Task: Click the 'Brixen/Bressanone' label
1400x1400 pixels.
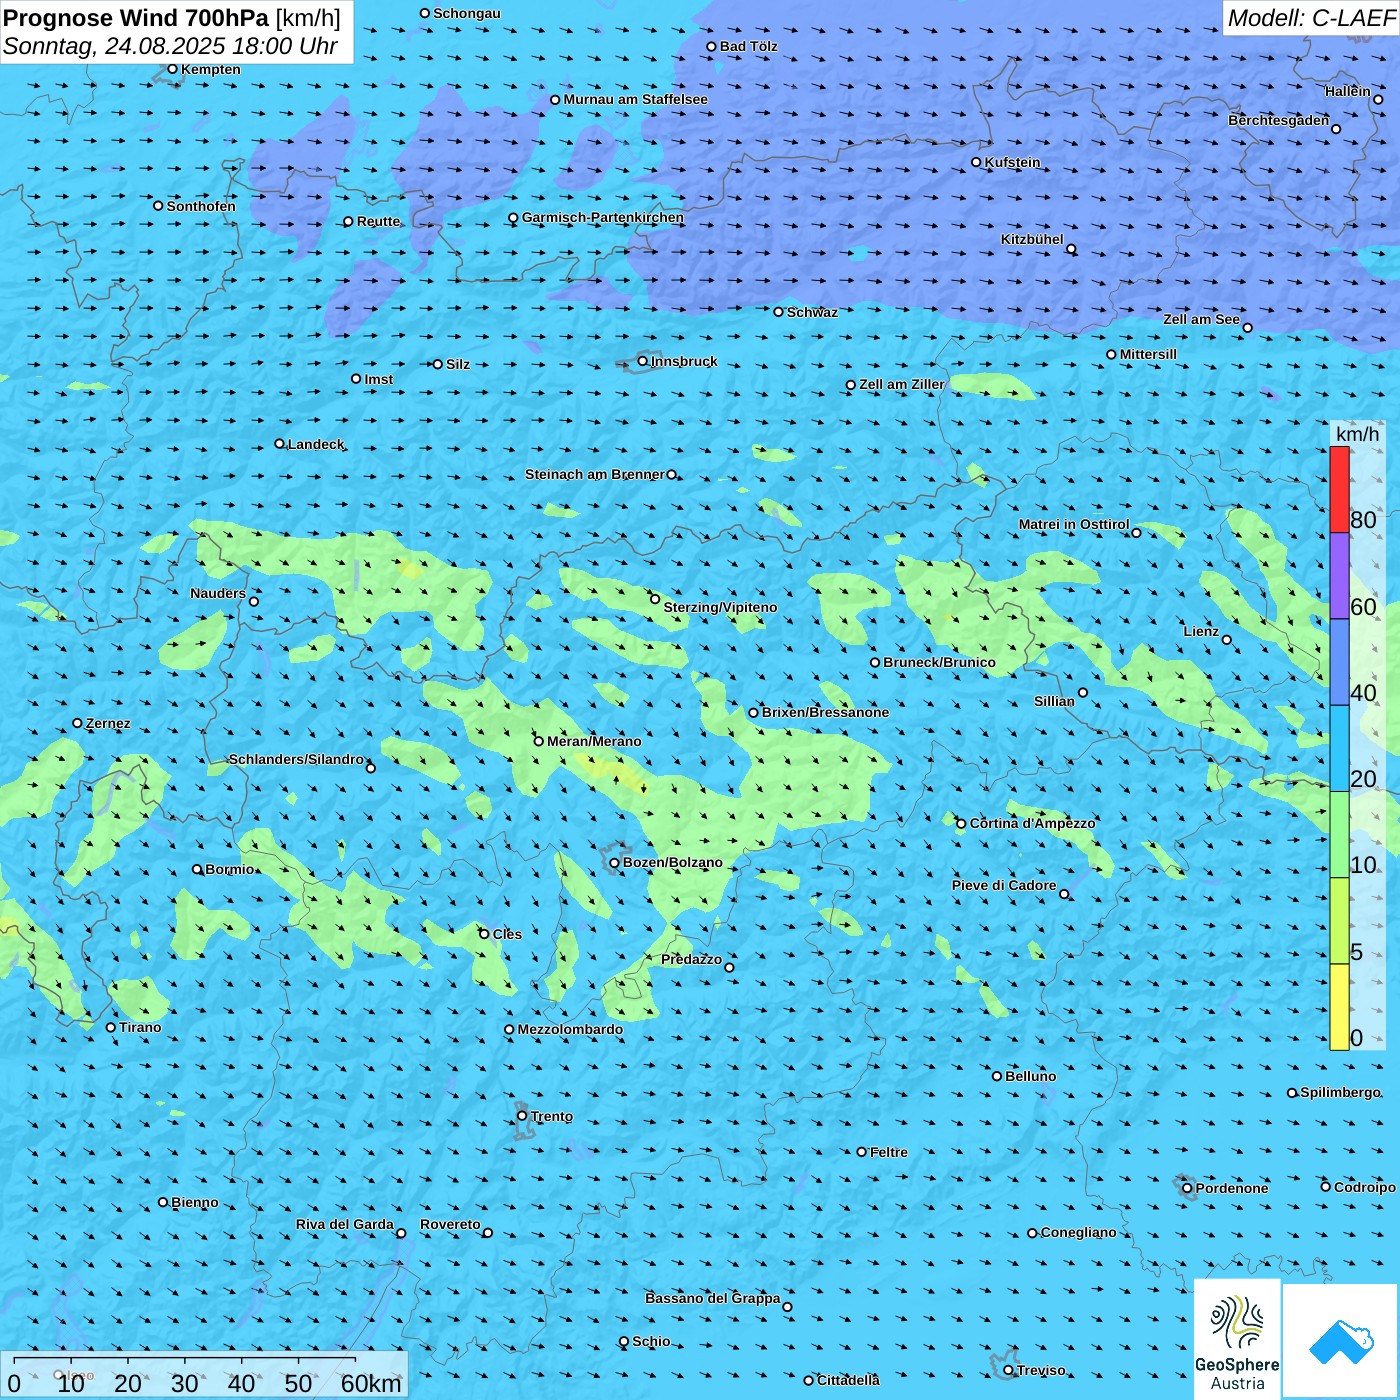Action: pos(825,712)
